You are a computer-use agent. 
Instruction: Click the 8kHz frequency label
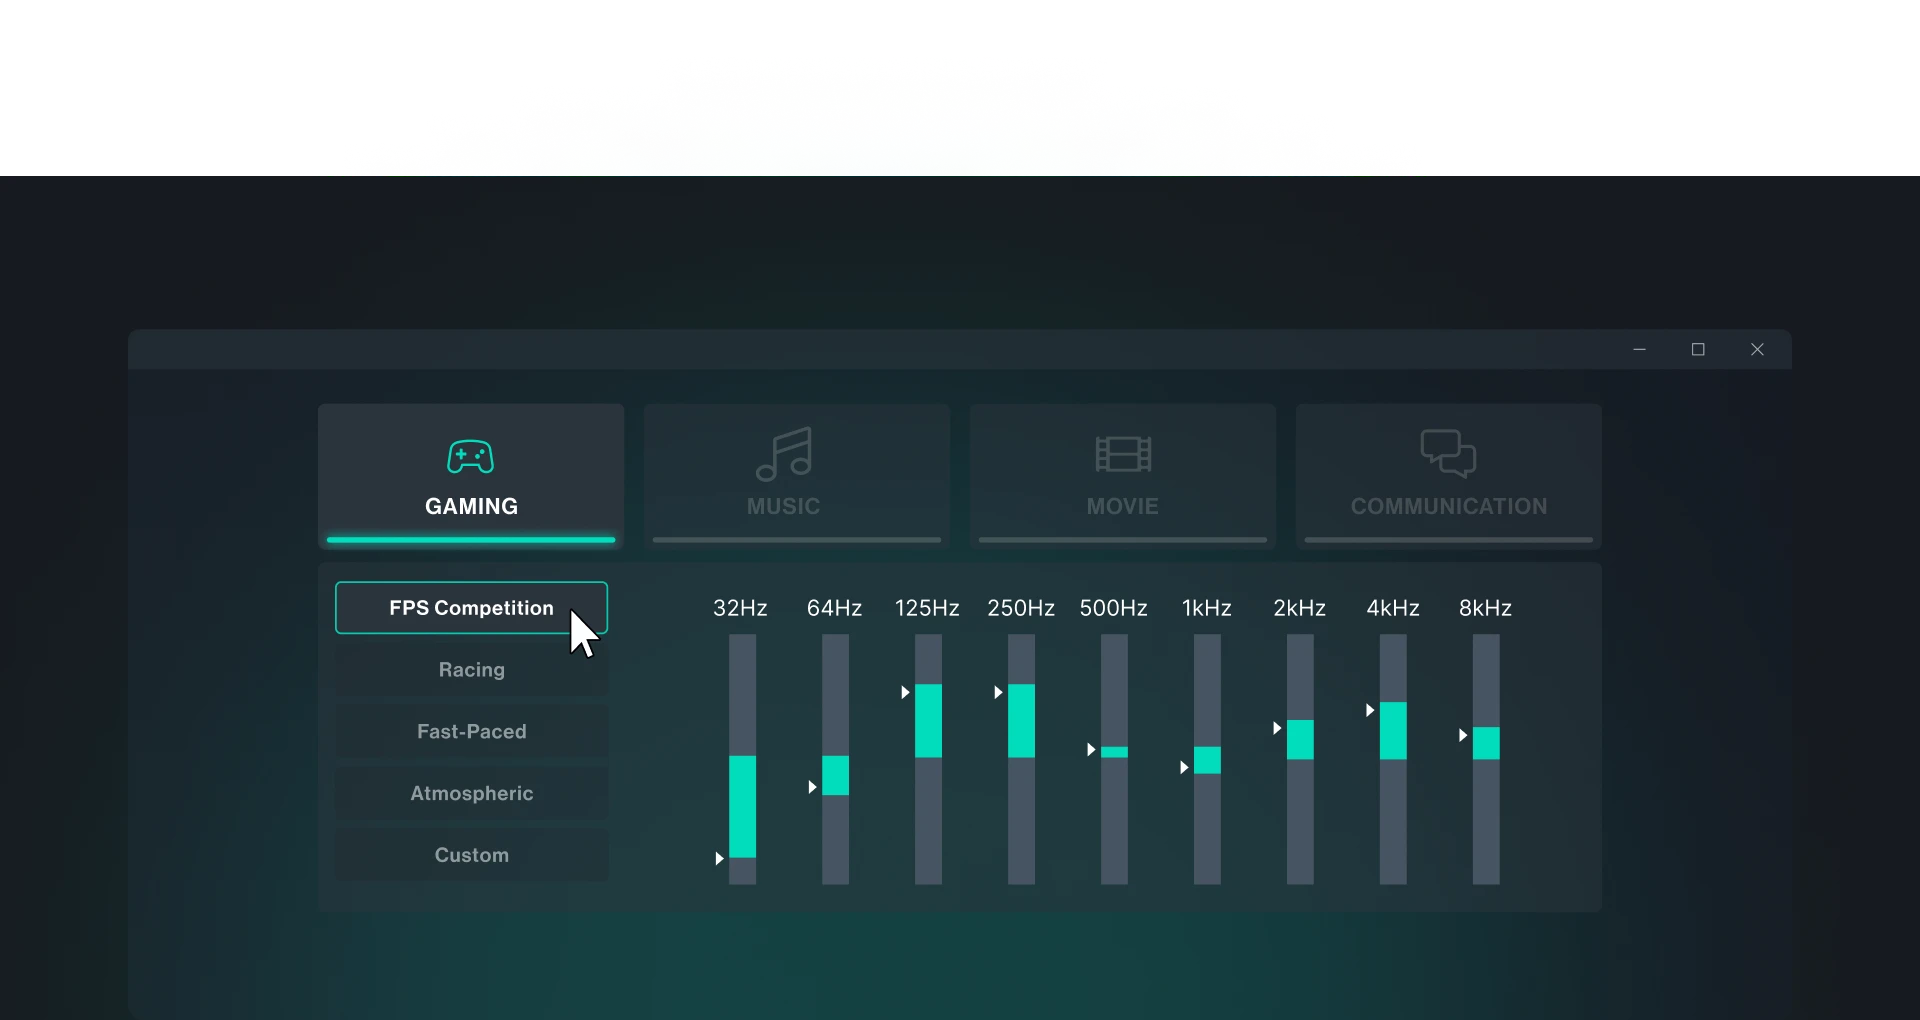pos(1486,608)
